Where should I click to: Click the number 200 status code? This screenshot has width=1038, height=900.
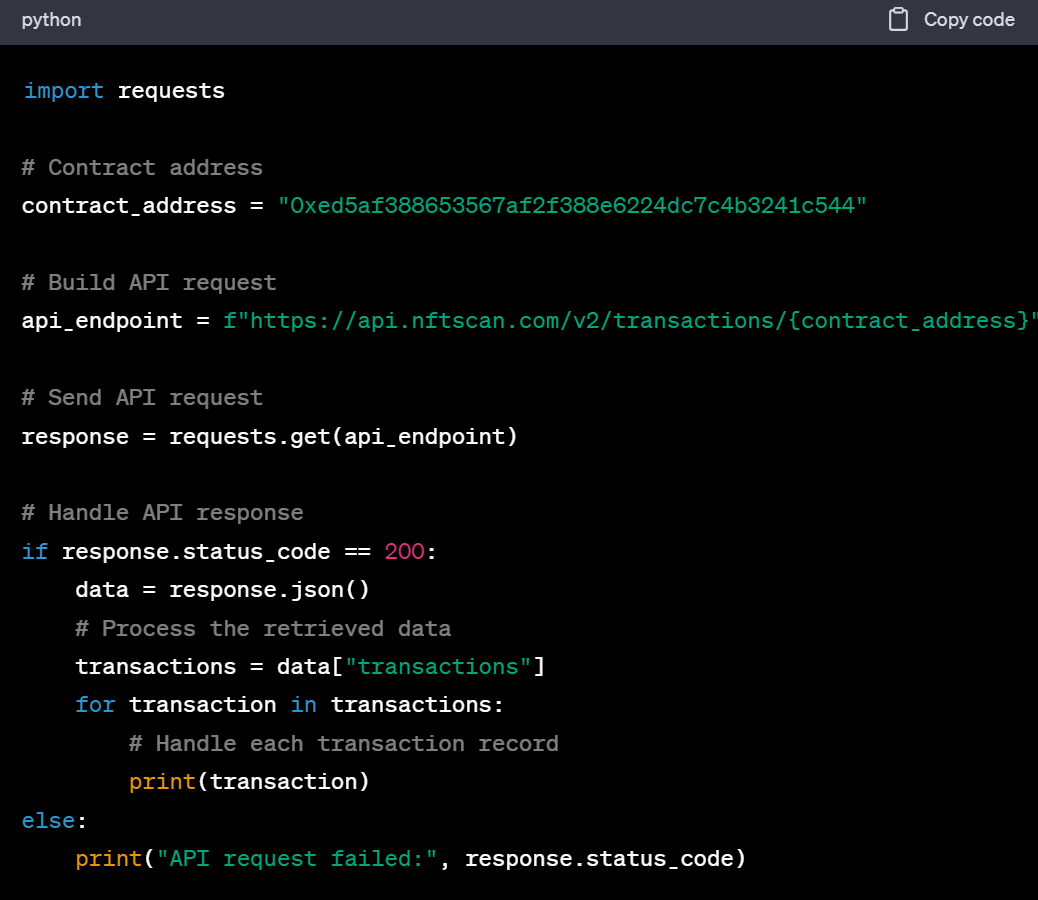tap(404, 552)
